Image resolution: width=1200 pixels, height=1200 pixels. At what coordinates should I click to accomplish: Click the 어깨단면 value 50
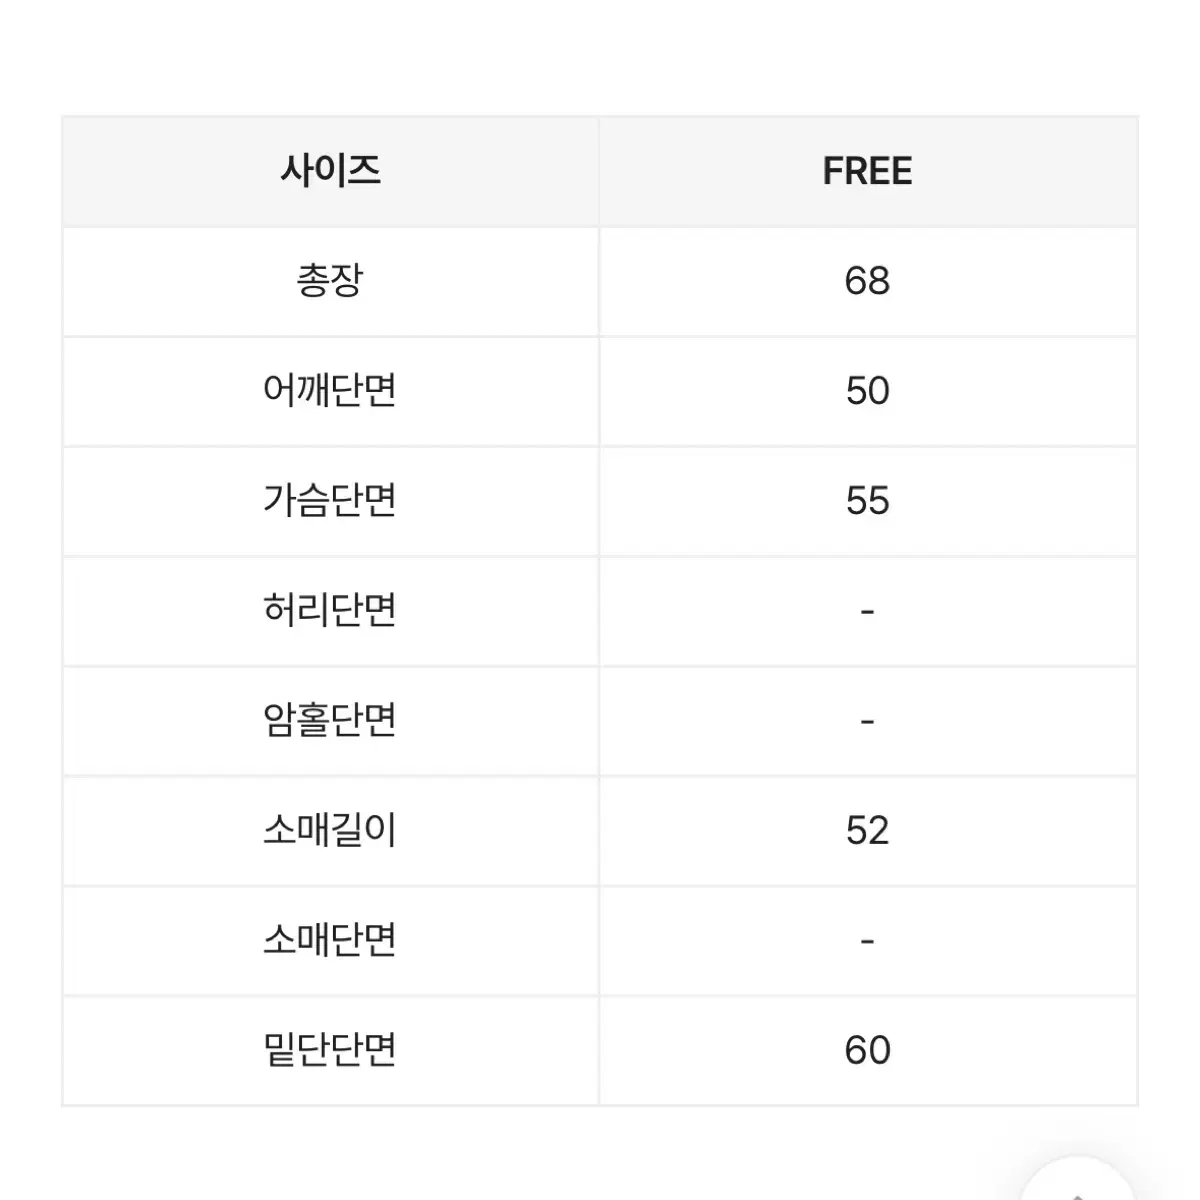(x=867, y=391)
